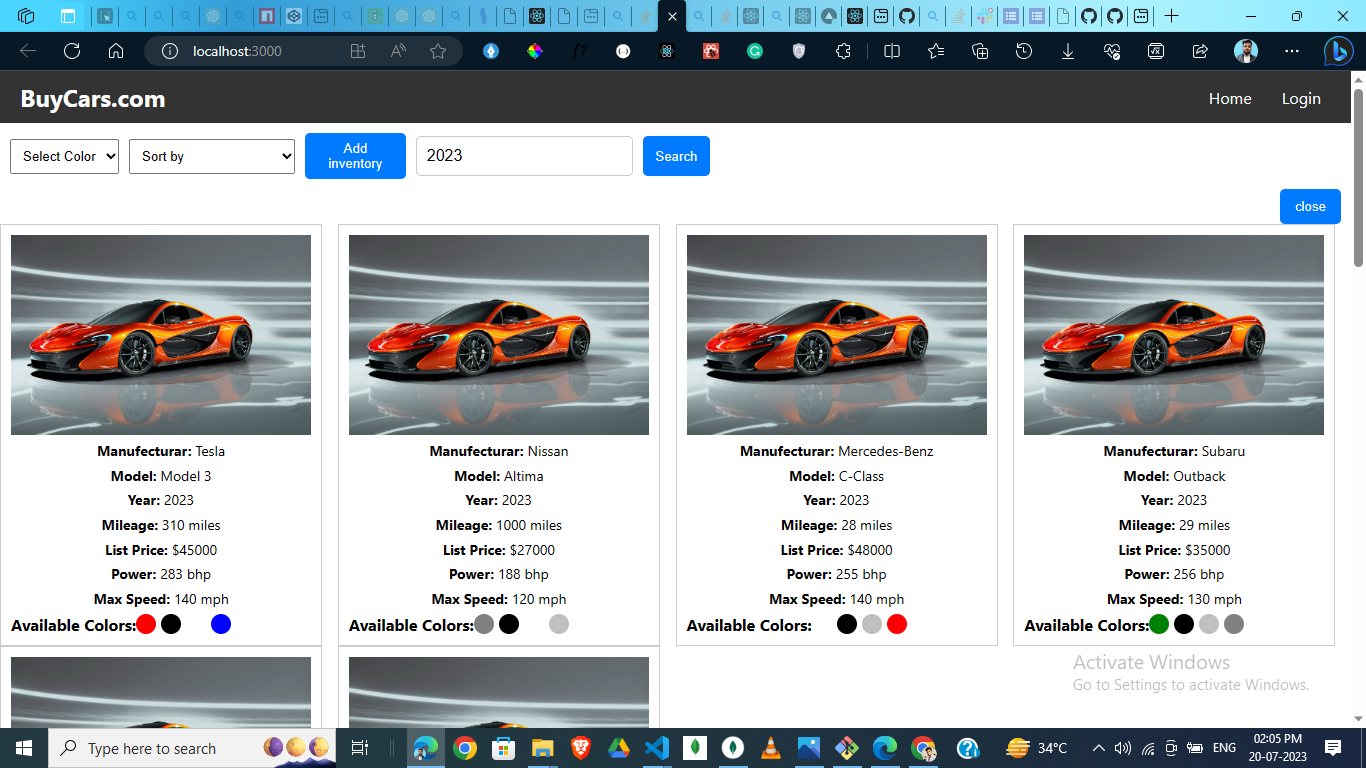The width and height of the screenshot is (1366, 768).
Task: Select the Home navigation item
Action: [1229, 98]
